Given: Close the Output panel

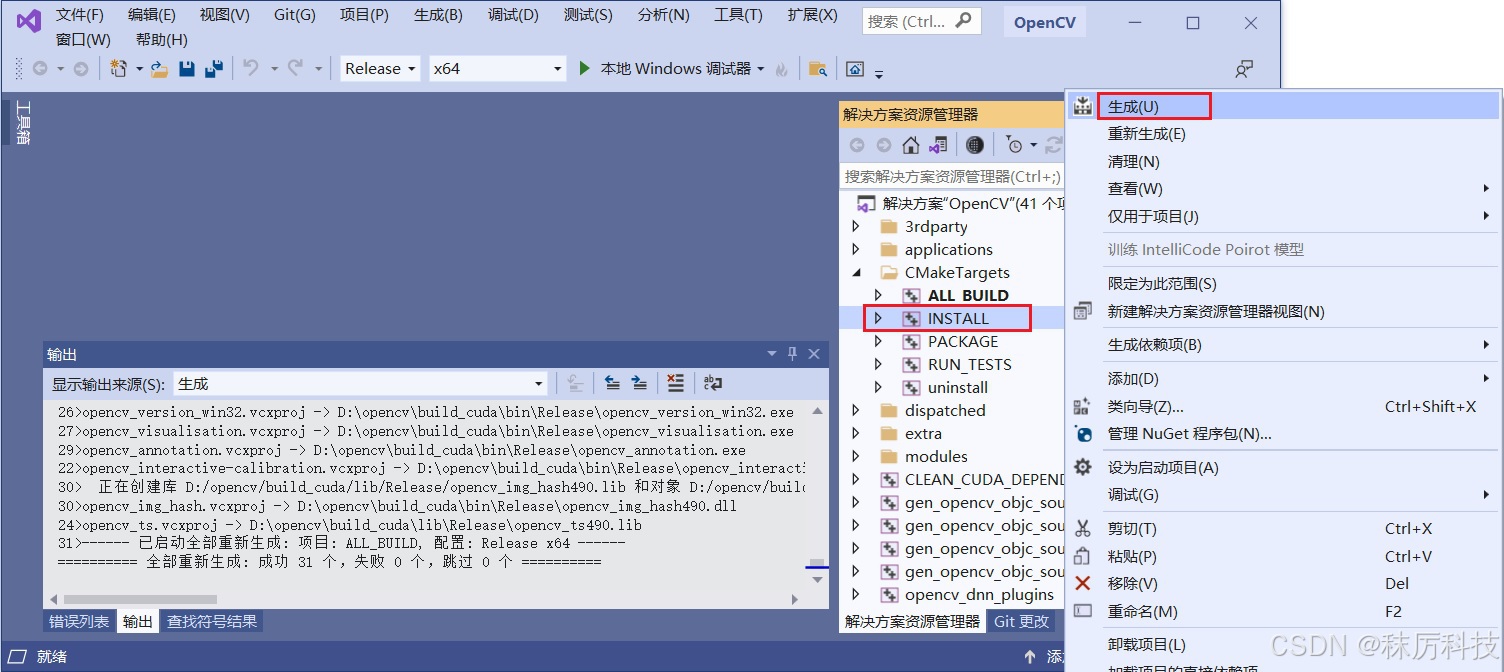Looking at the screenshot, I should [x=814, y=354].
